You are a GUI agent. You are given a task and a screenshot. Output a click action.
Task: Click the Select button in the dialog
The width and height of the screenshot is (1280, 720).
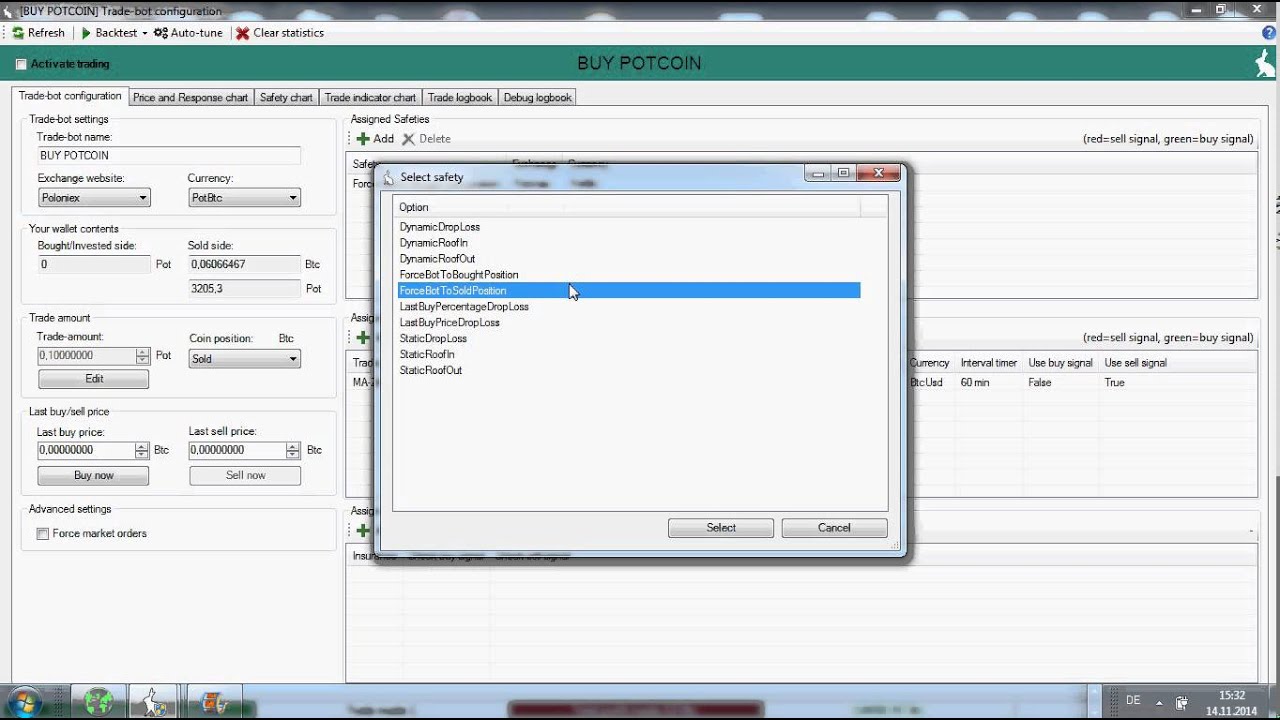pos(721,528)
